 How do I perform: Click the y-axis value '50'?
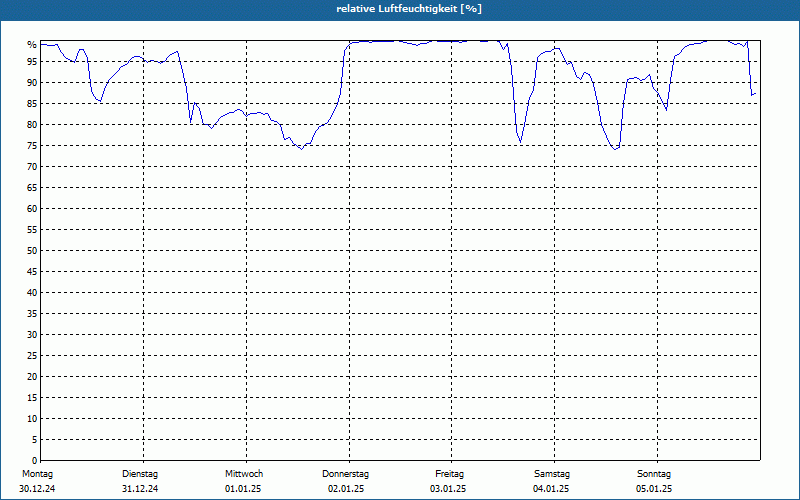pyautogui.click(x=32, y=251)
